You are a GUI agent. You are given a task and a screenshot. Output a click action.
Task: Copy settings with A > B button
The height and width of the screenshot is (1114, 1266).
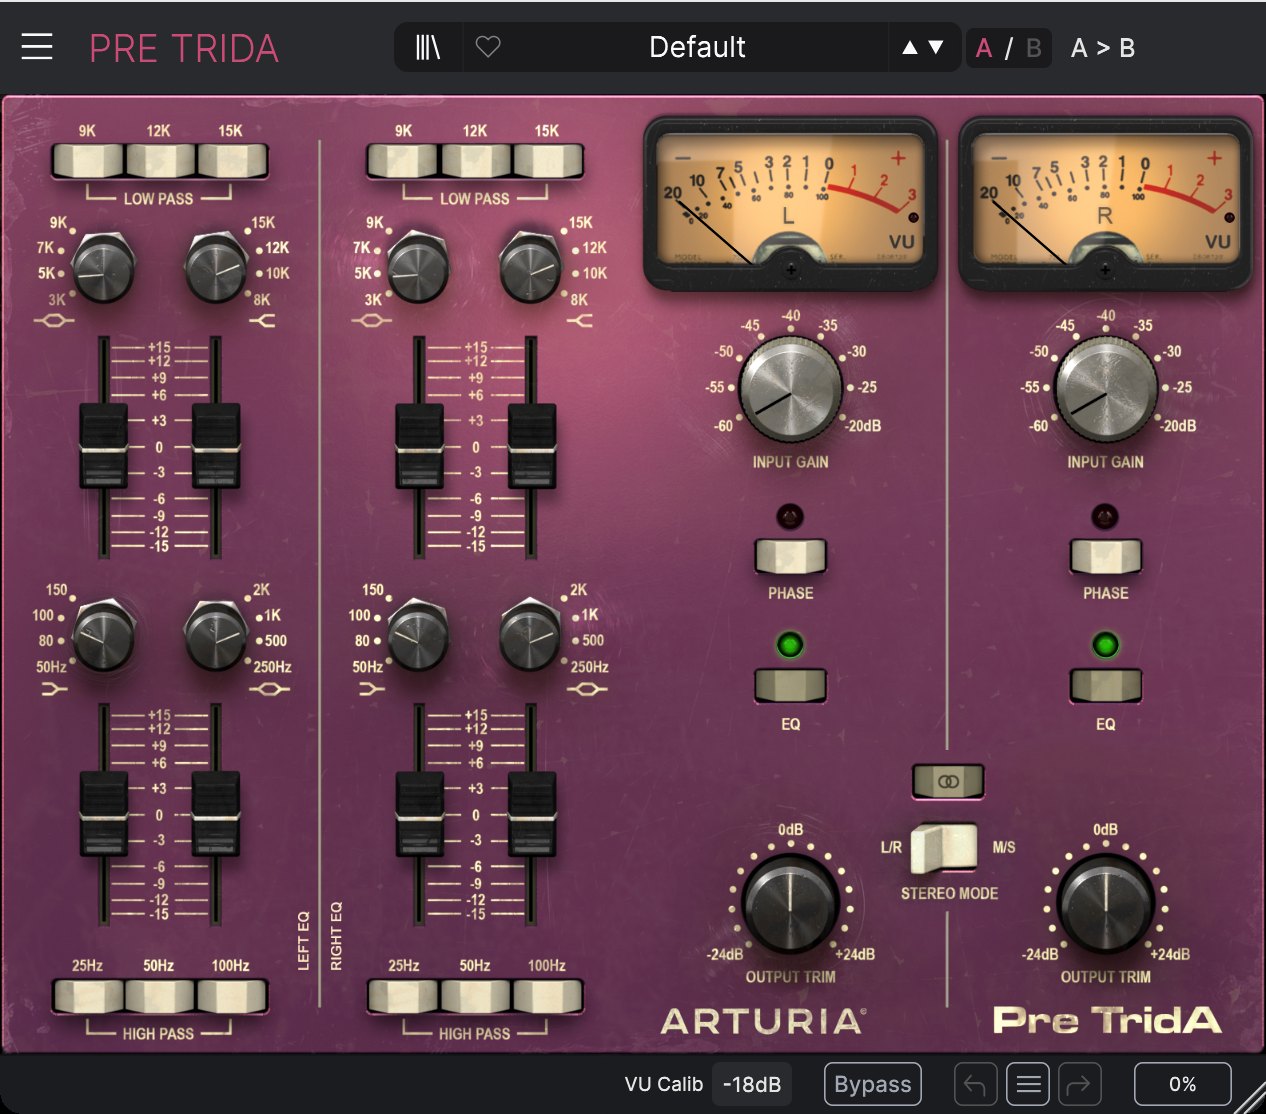(x=1102, y=48)
